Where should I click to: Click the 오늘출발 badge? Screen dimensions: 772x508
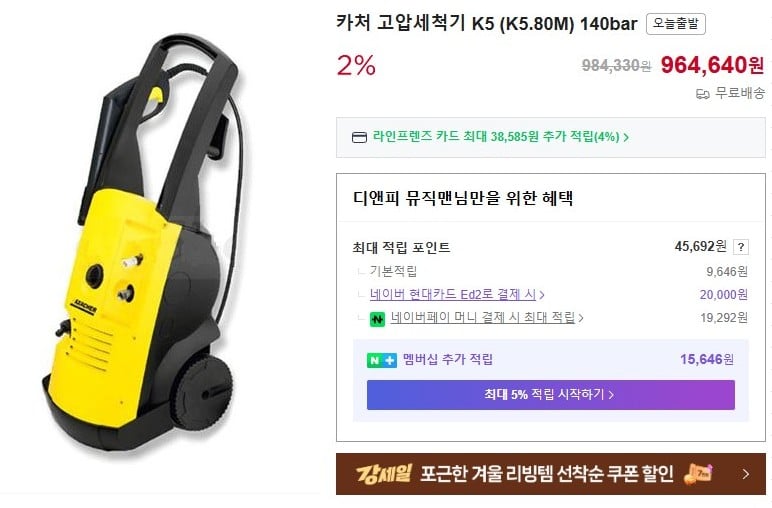click(676, 24)
